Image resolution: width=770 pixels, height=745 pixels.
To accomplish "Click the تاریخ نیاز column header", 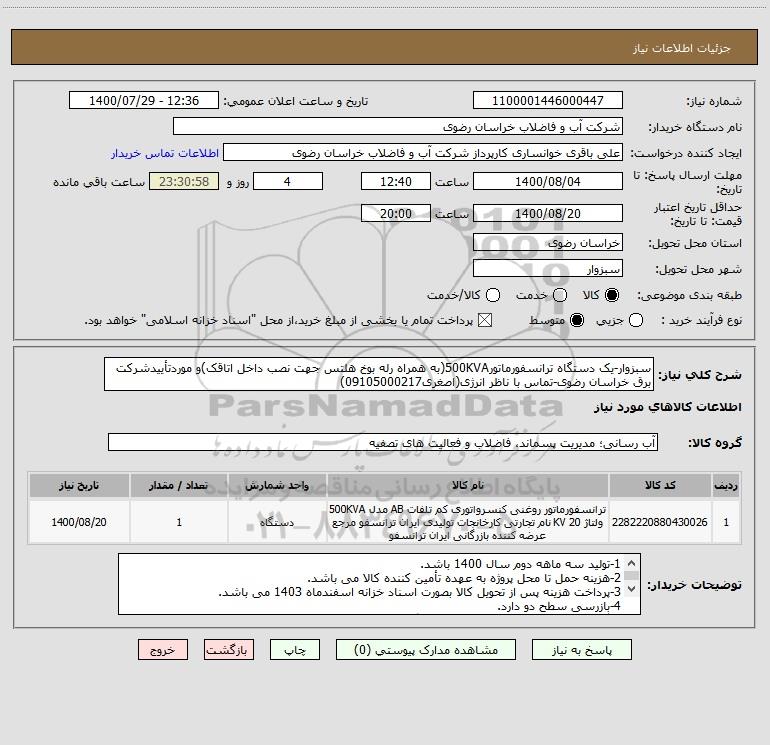I will click(79, 486).
